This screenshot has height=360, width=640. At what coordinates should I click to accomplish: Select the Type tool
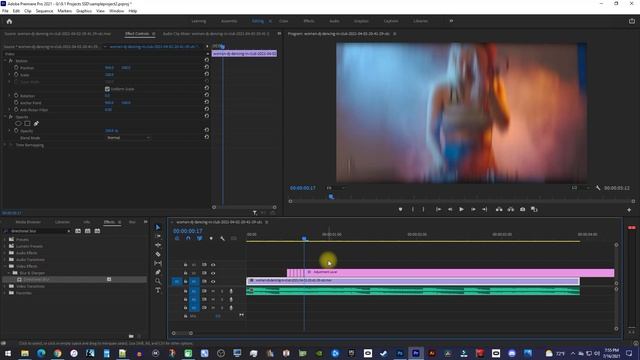pyautogui.click(x=158, y=290)
